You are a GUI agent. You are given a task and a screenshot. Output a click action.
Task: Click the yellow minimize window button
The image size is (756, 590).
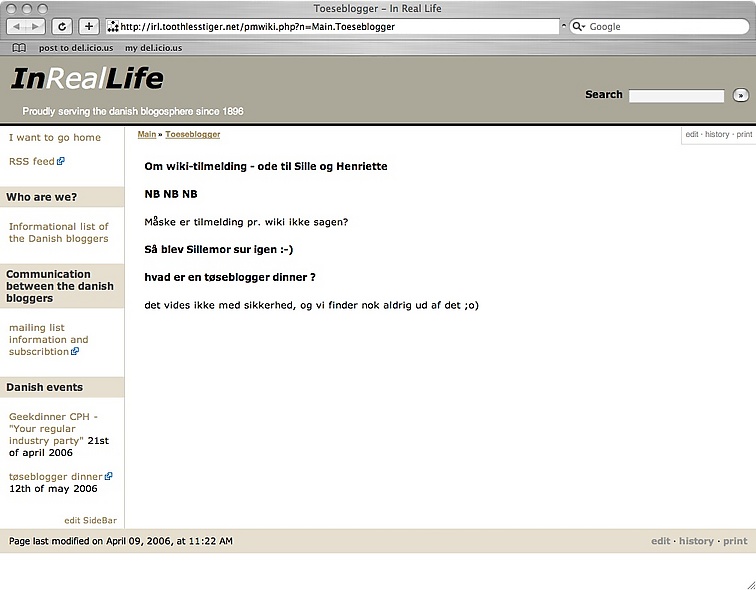coord(27,9)
